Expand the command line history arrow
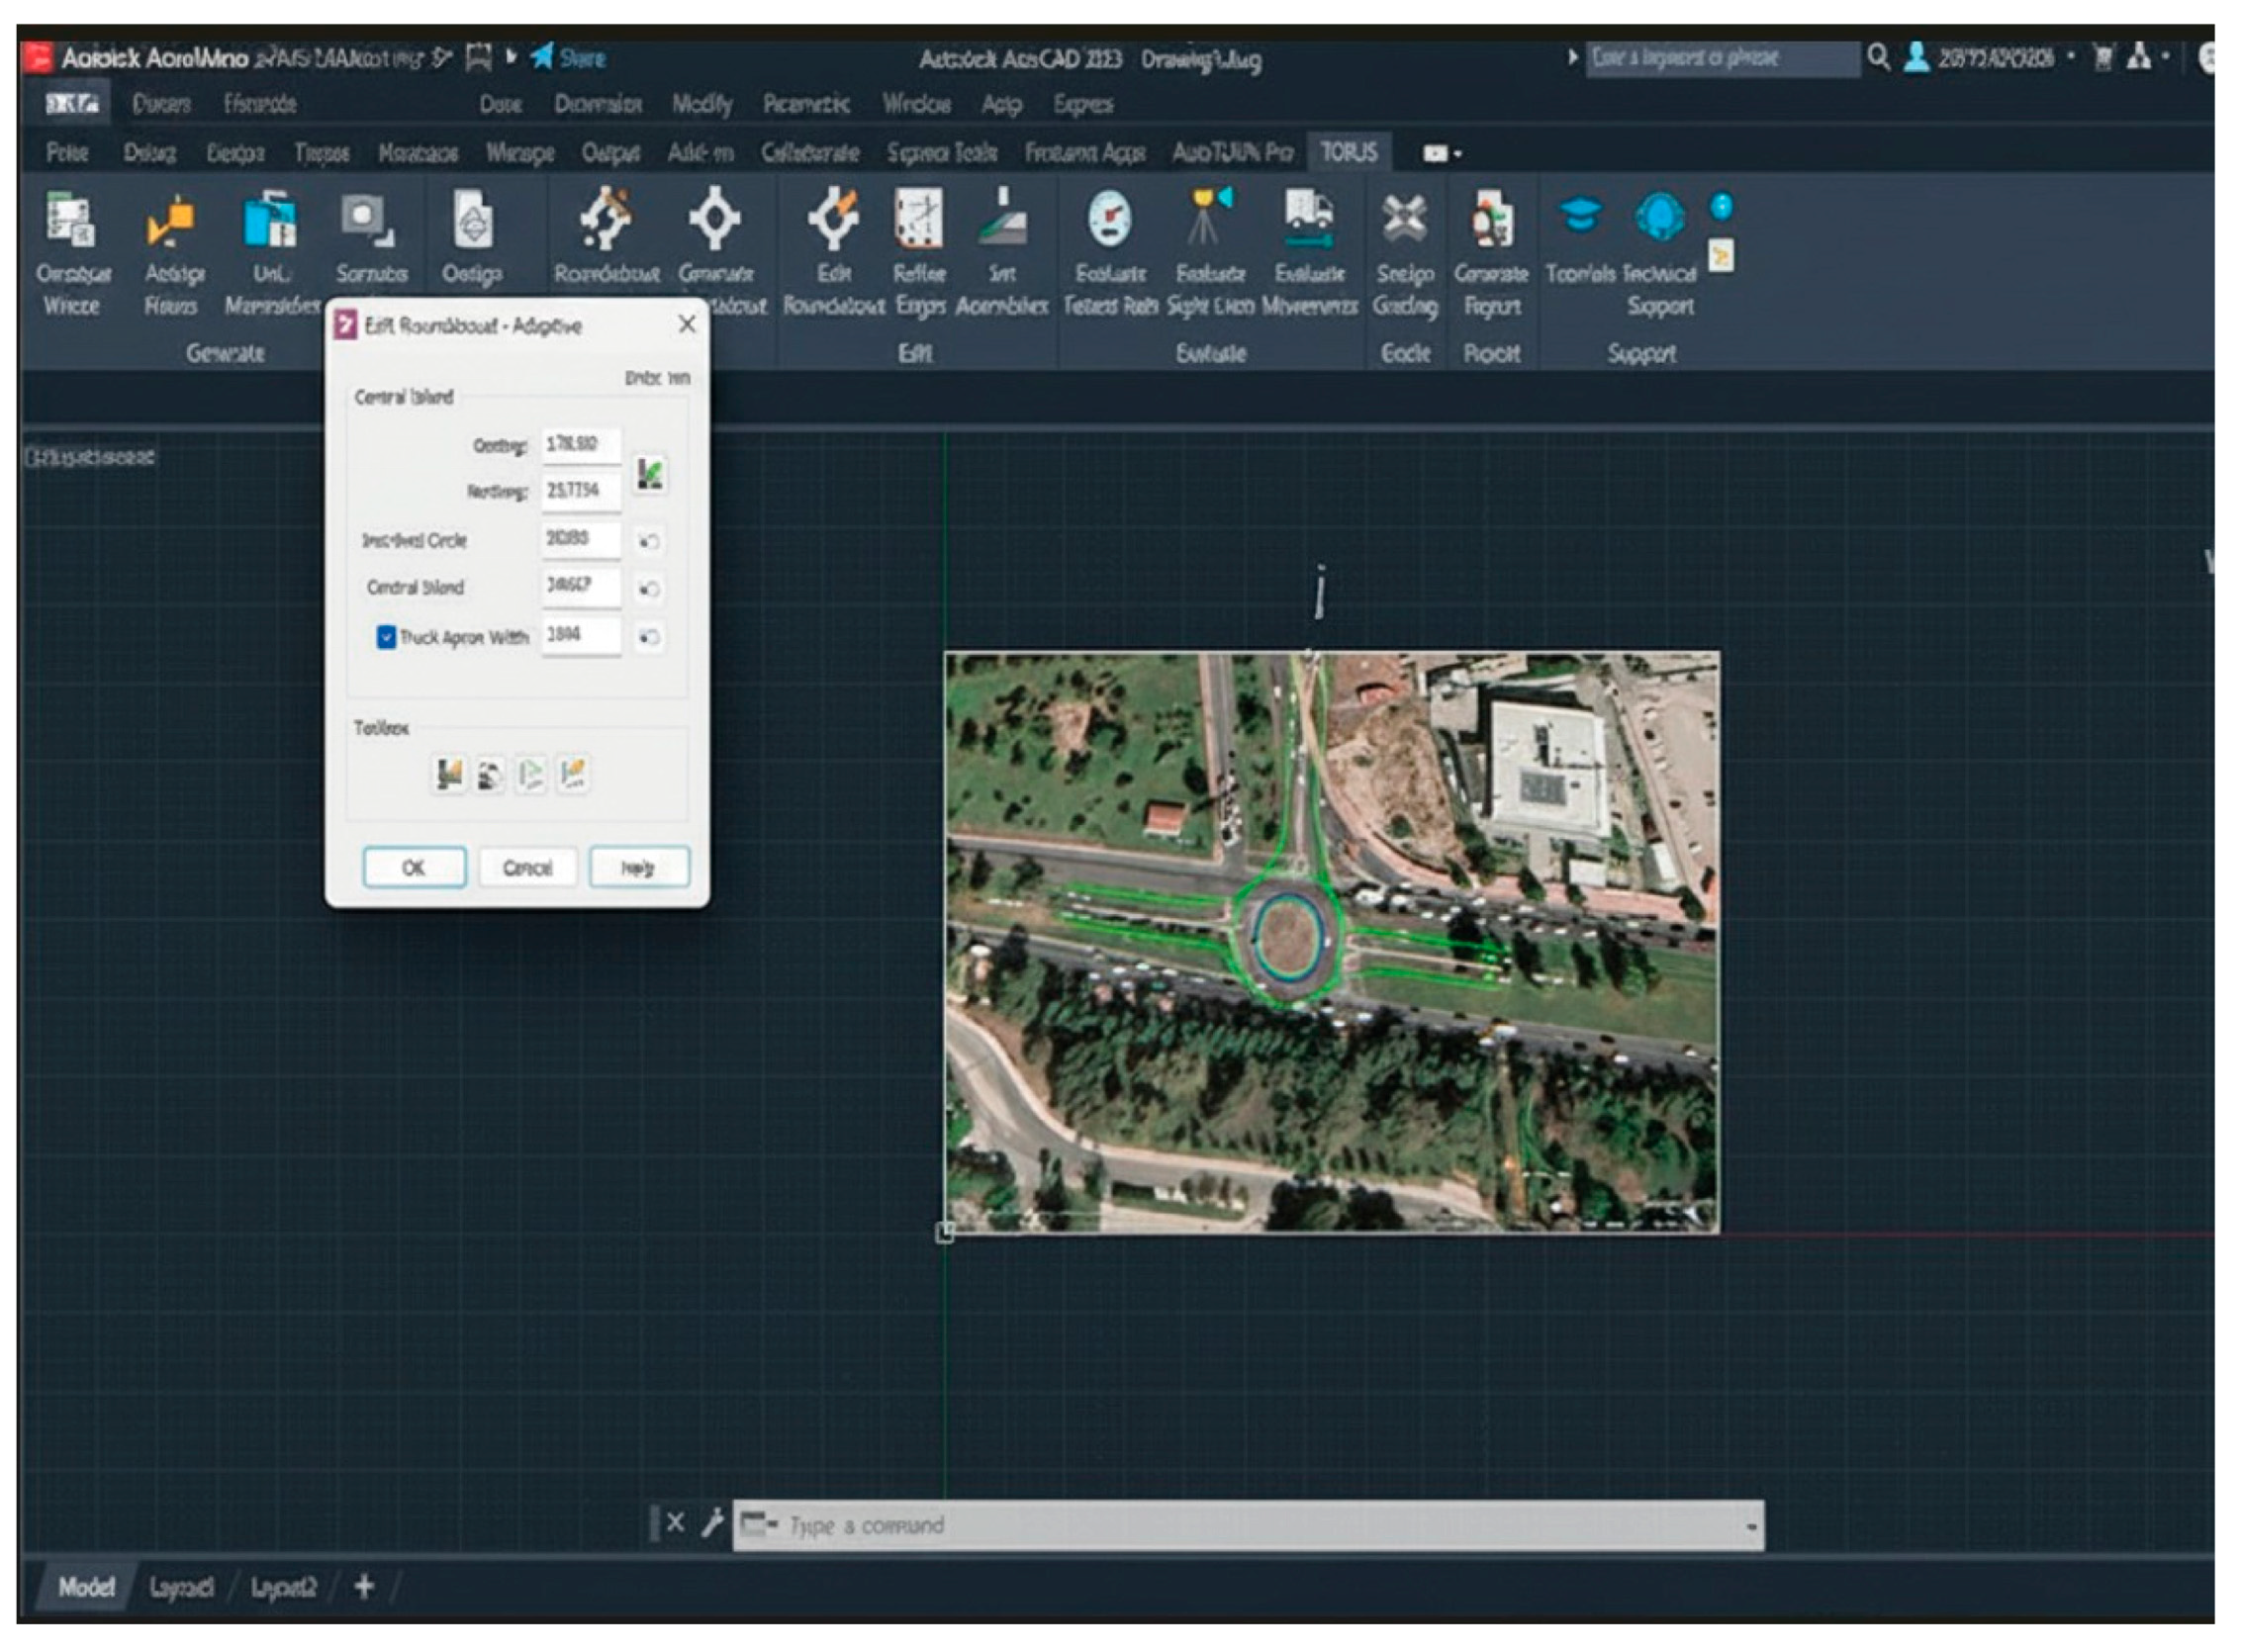2242x1652 pixels. pyautogui.click(x=1751, y=1527)
